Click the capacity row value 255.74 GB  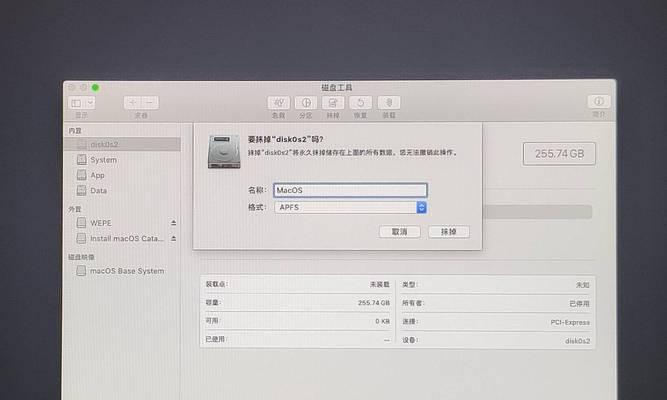pyautogui.click(x=373, y=303)
